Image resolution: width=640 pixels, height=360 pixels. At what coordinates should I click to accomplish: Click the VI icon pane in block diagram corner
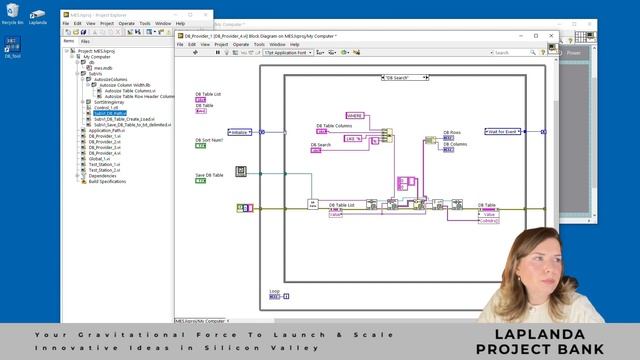pyautogui.click(x=552, y=48)
